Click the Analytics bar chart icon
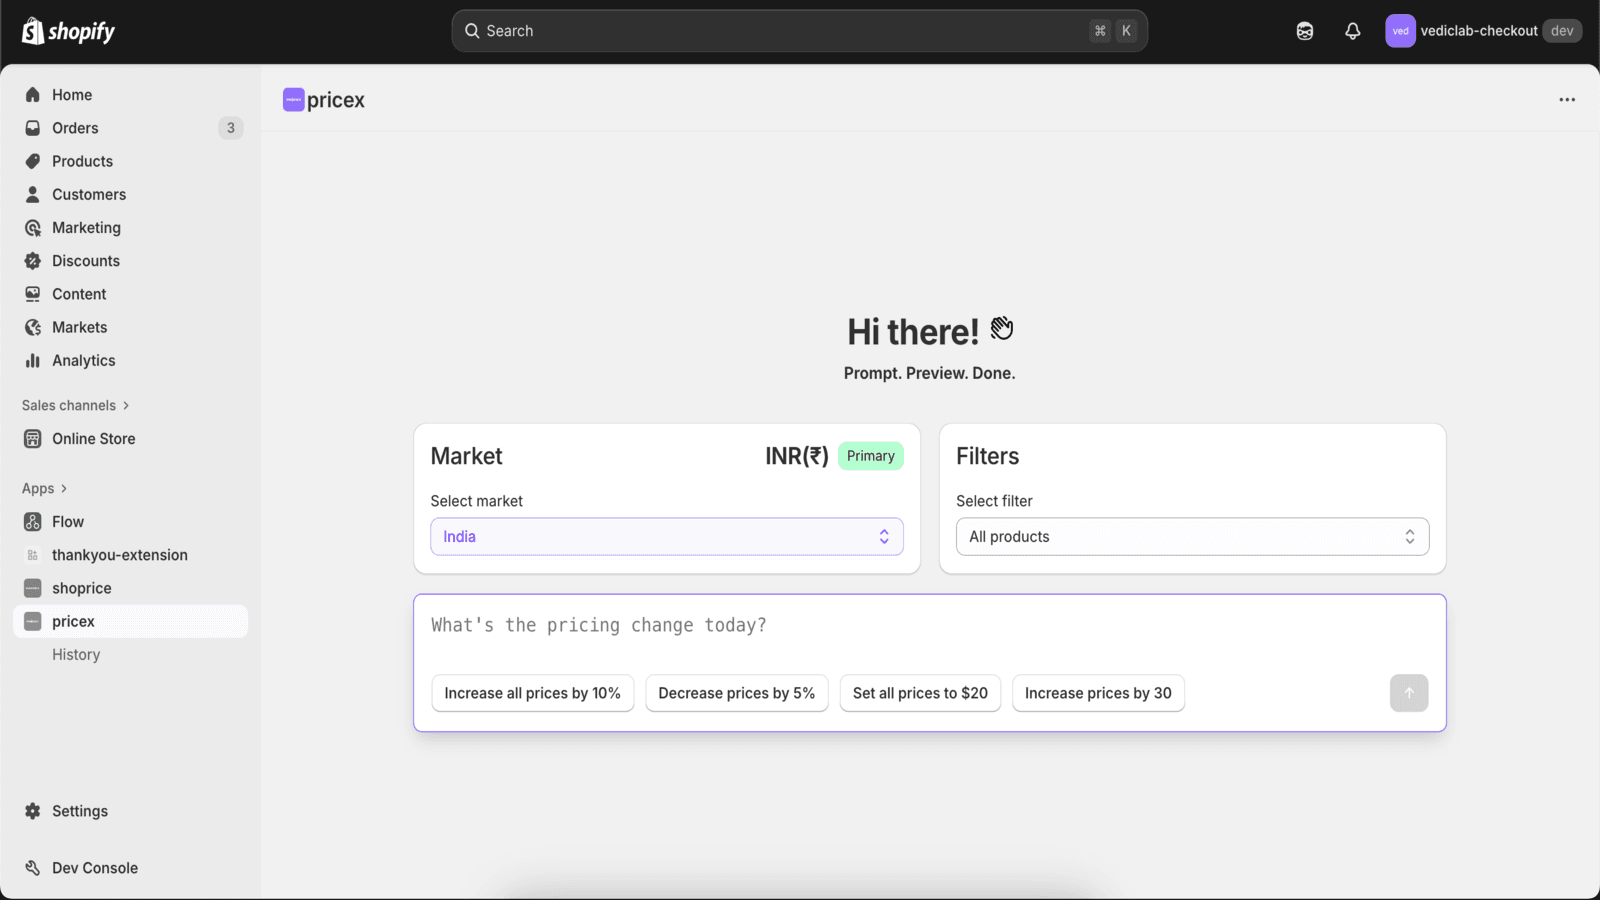 pyautogui.click(x=33, y=361)
